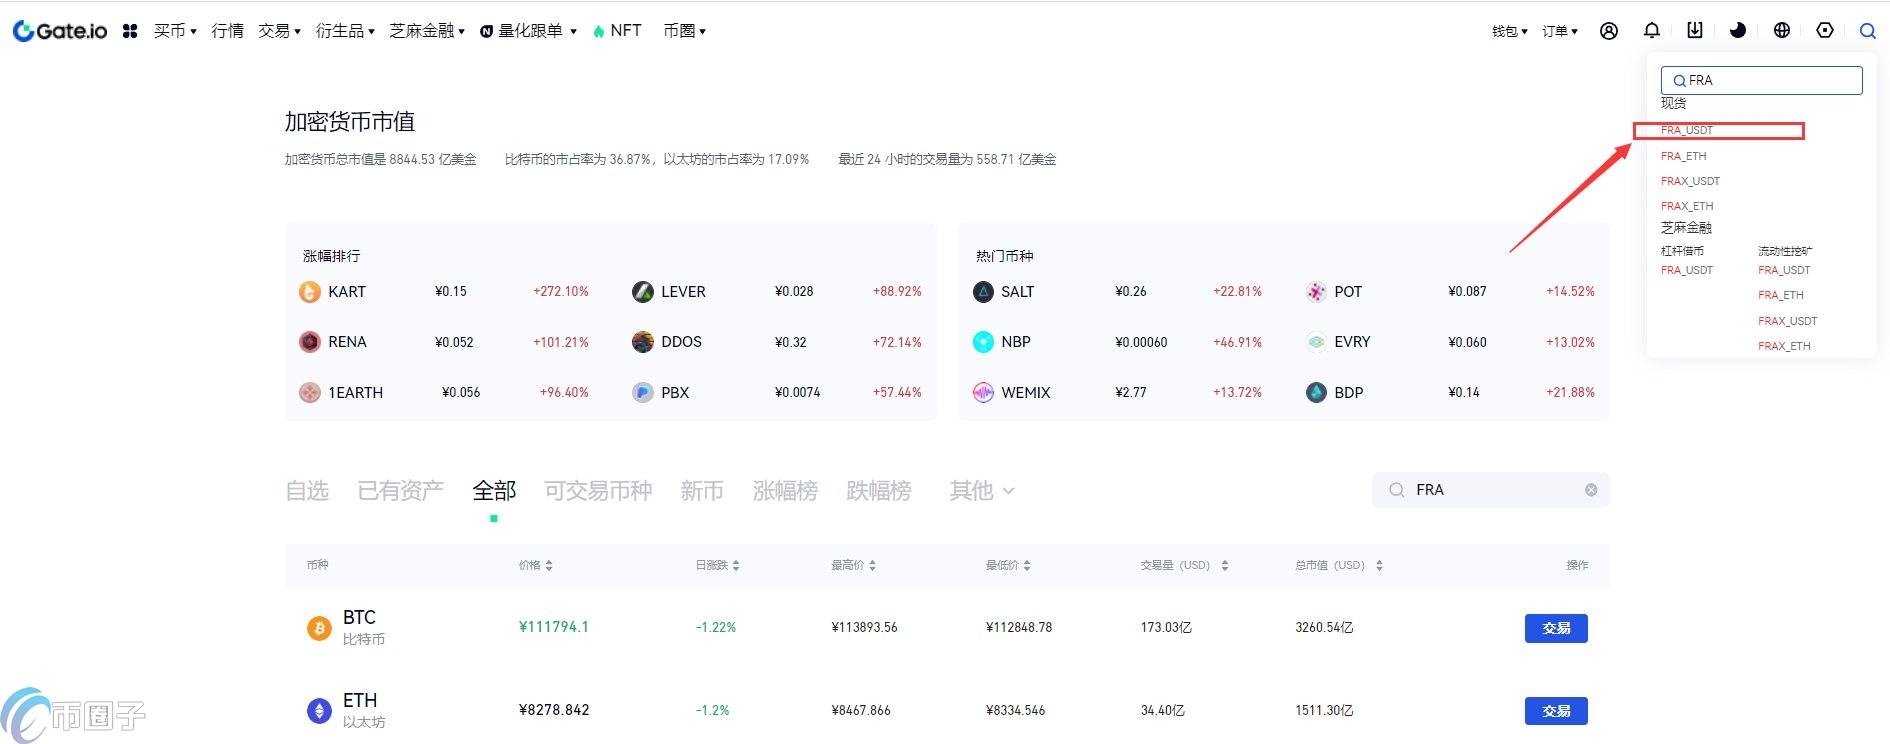This screenshot has width=1890, height=744.
Task: Switch to the 涨幅榜 tab
Action: click(x=785, y=491)
